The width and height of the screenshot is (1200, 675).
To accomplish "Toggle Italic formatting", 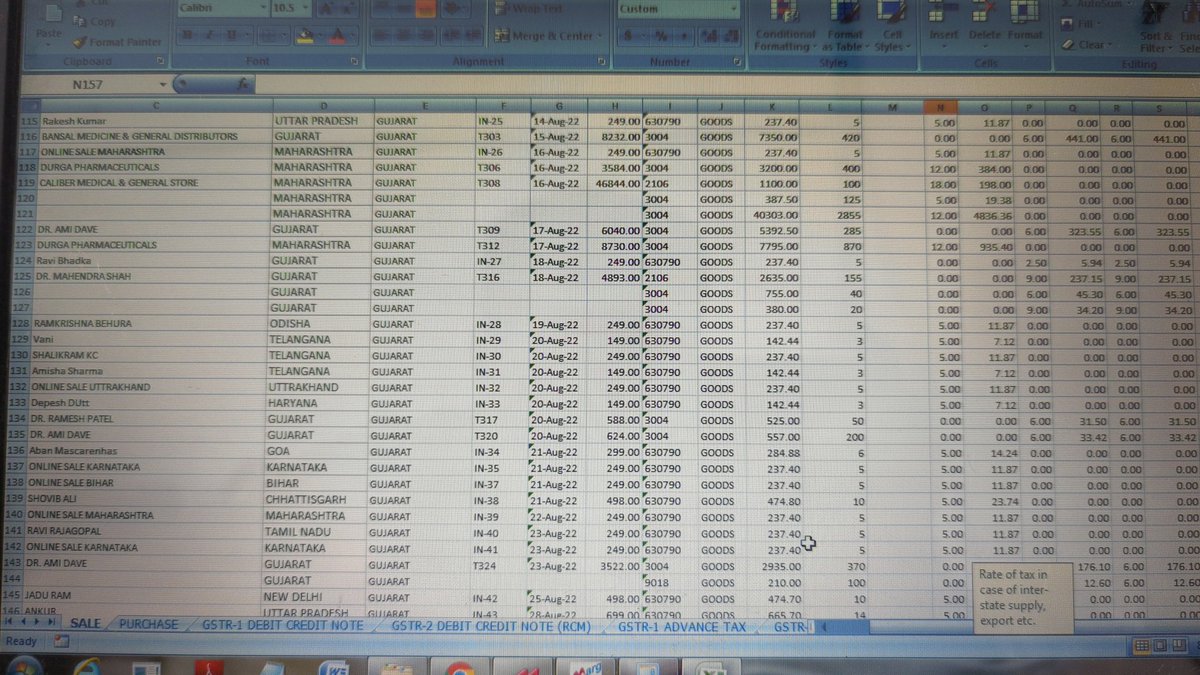I will pyautogui.click(x=211, y=36).
